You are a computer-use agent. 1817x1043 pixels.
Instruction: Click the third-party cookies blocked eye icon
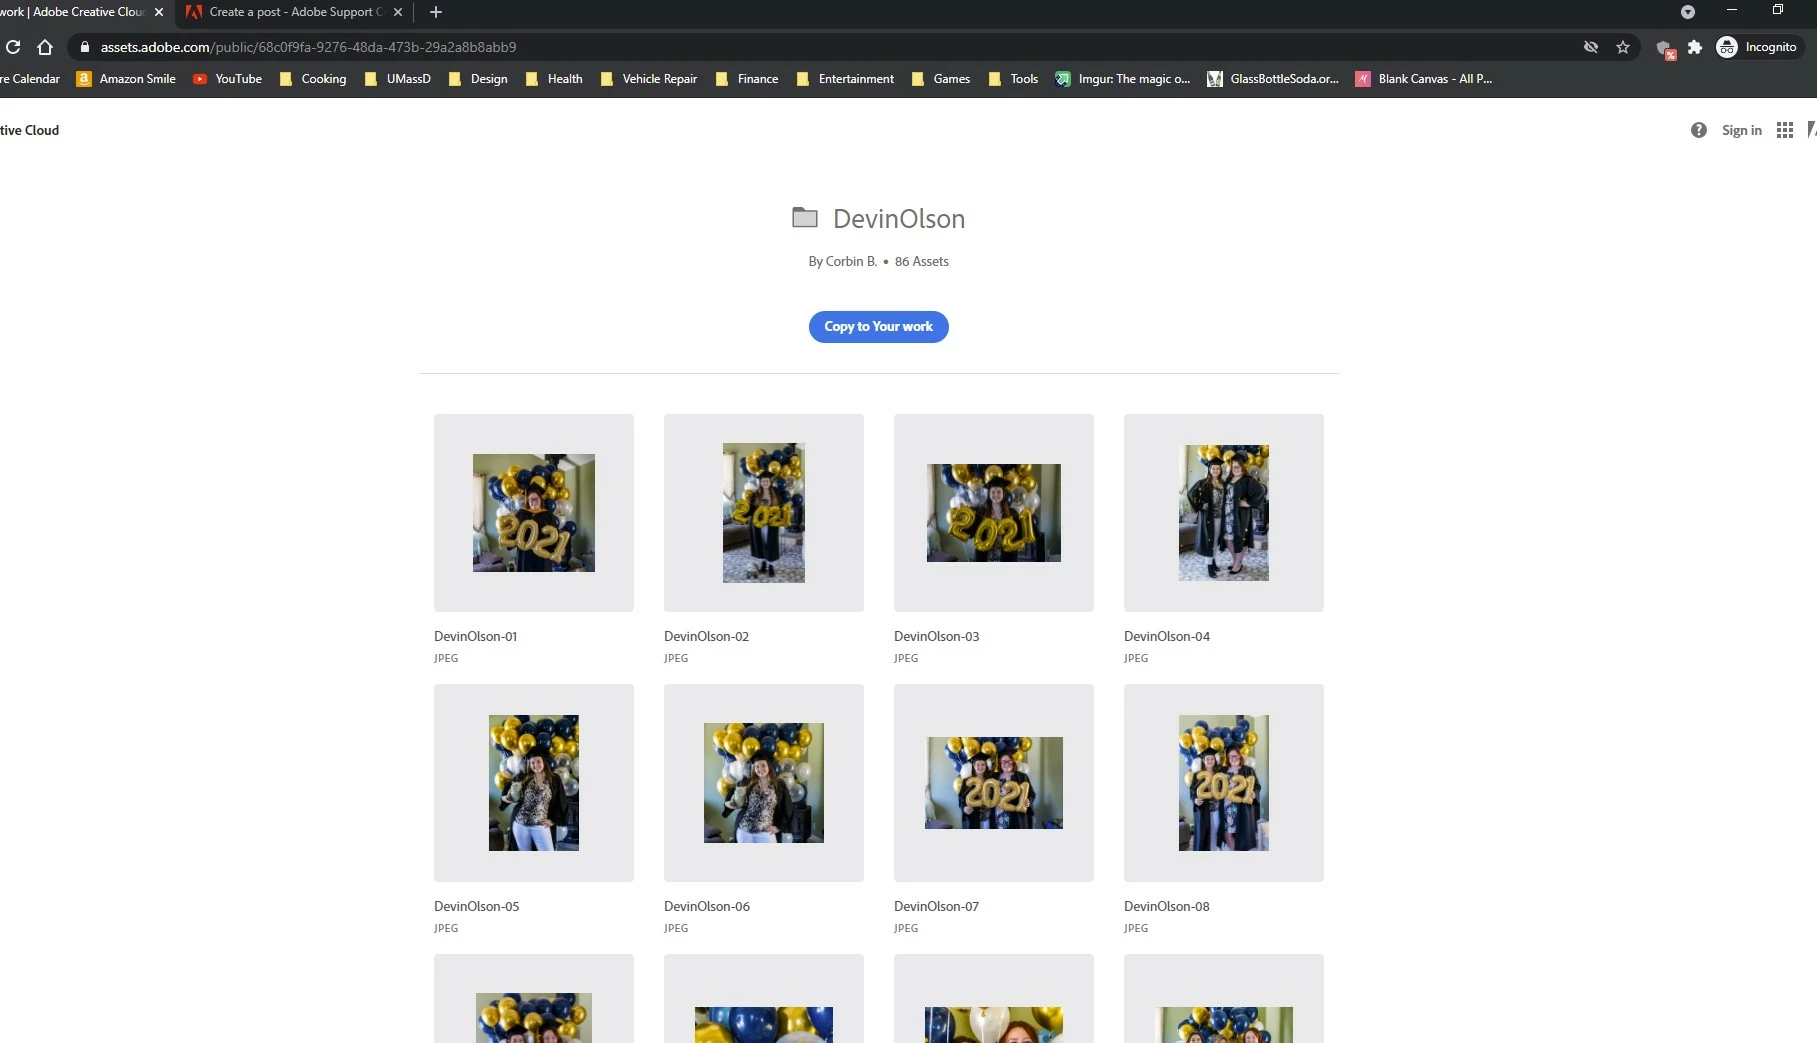coord(1591,47)
